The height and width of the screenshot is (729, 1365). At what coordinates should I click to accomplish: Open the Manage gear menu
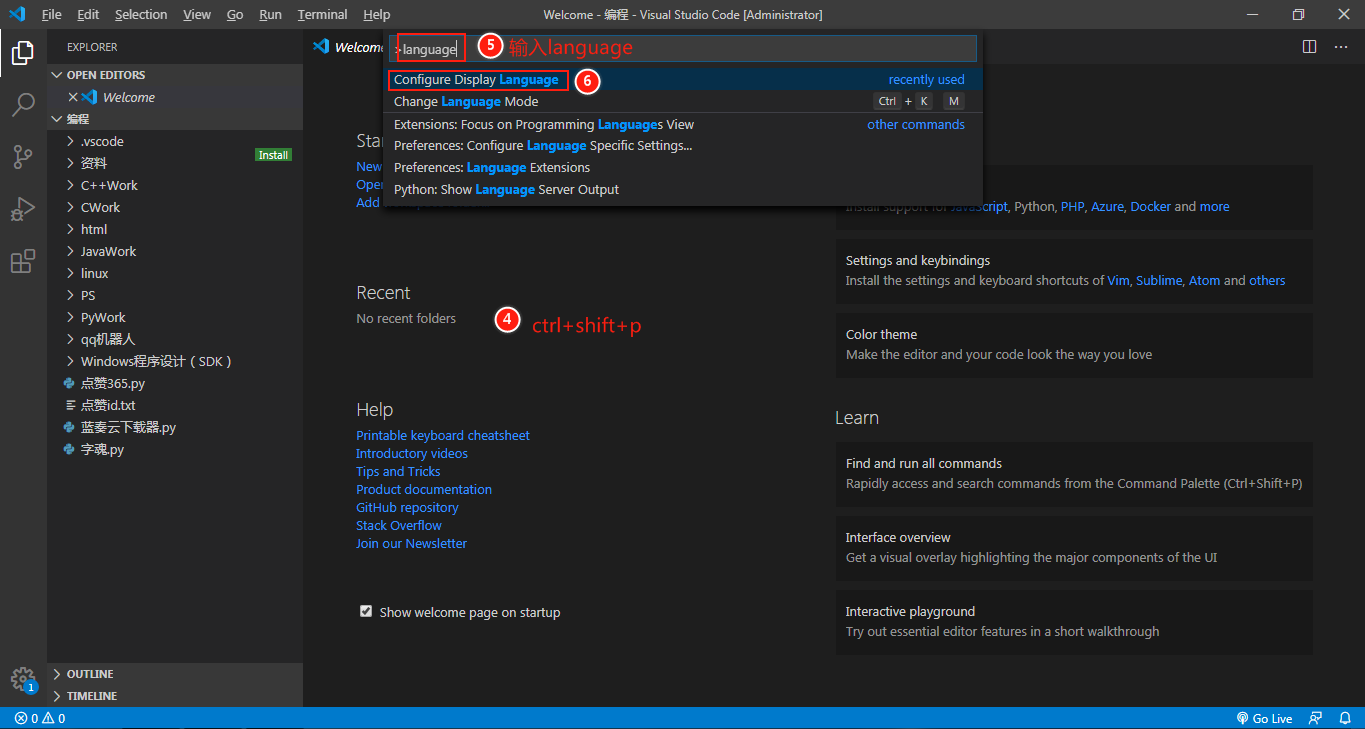(23, 679)
